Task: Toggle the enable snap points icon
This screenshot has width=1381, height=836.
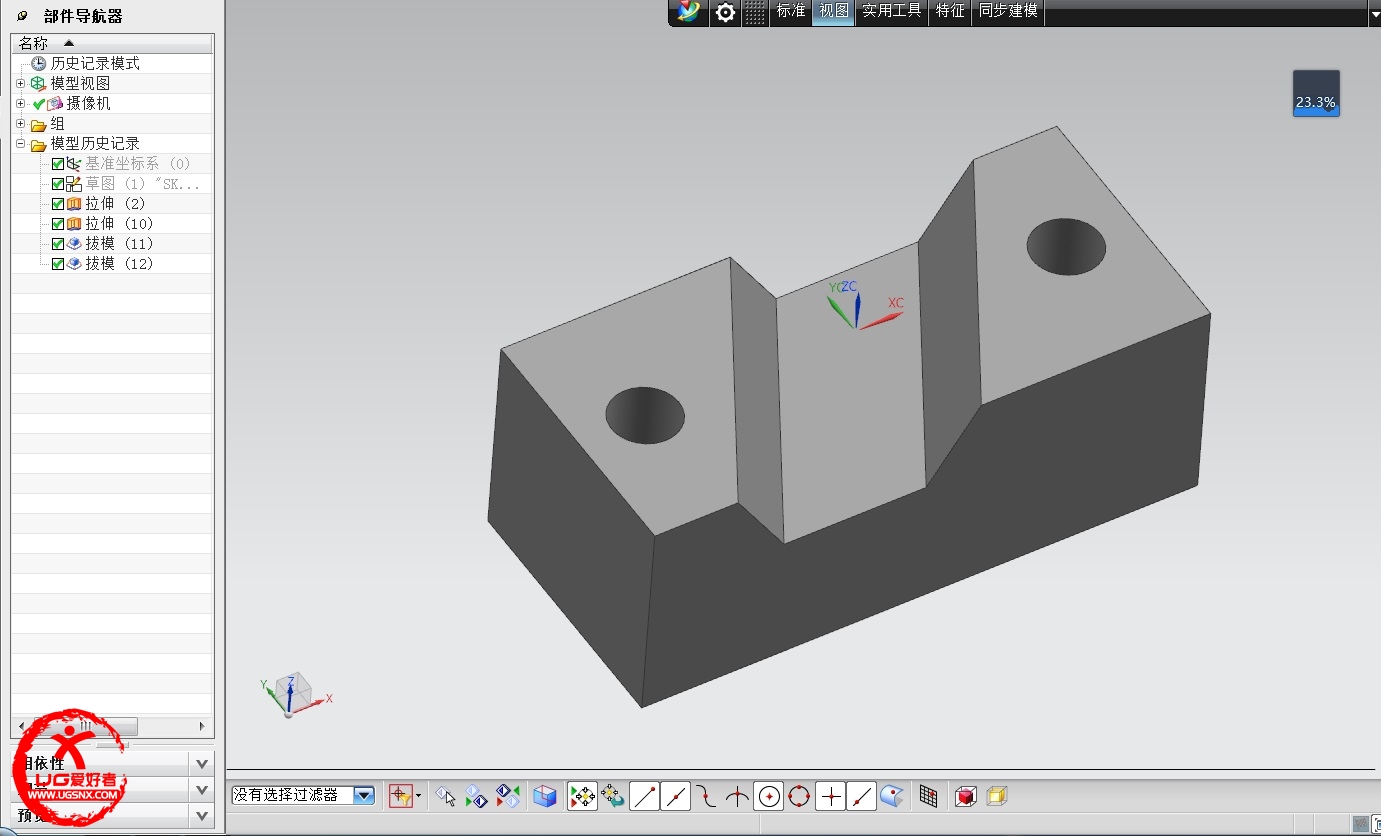Action: coord(582,796)
